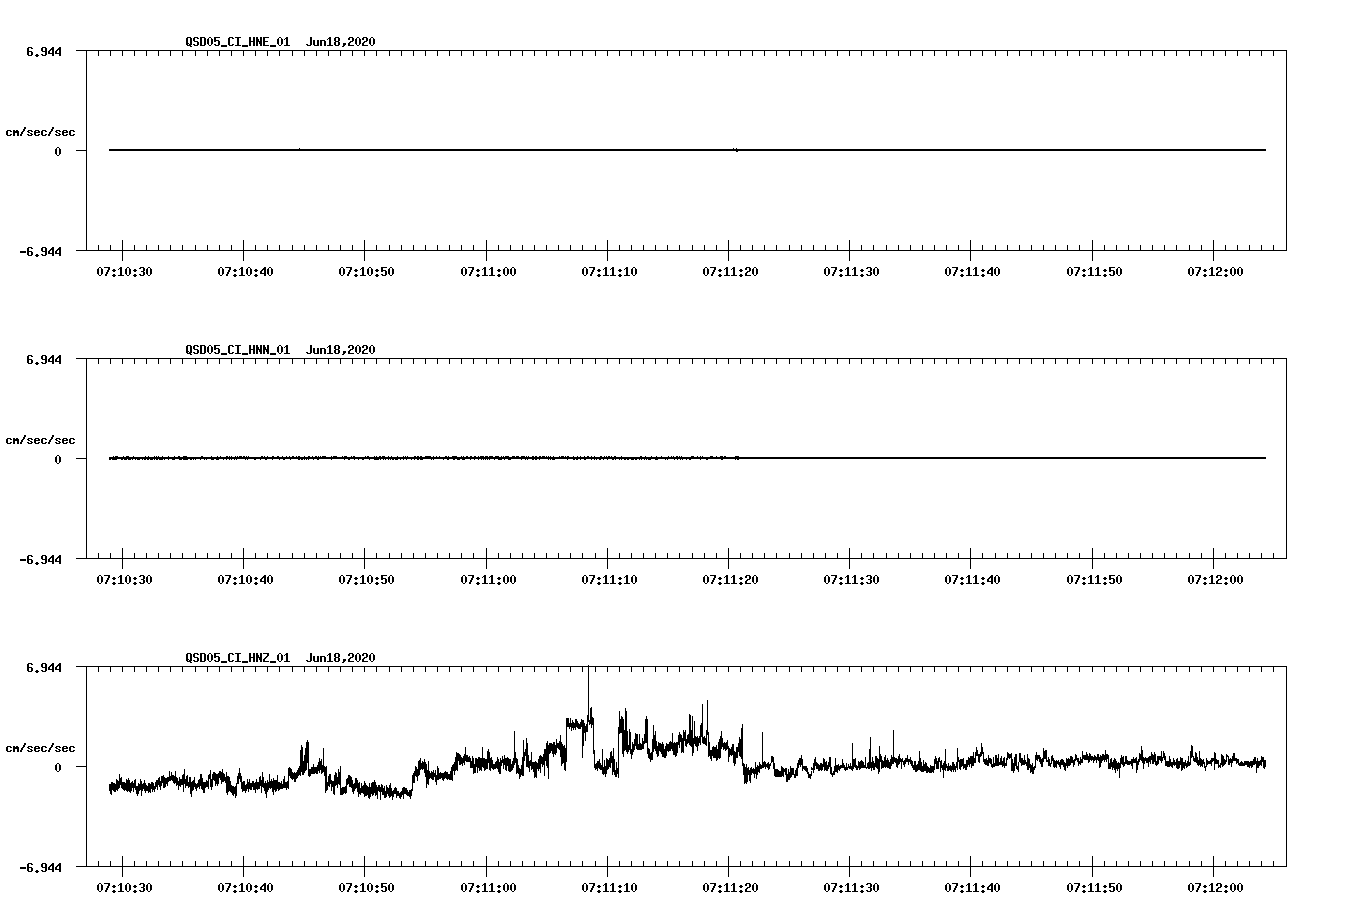This screenshot has width=1358, height=924.
Task: Click the QSD05_CI_HNN_01 plot title
Action: pos(237,350)
